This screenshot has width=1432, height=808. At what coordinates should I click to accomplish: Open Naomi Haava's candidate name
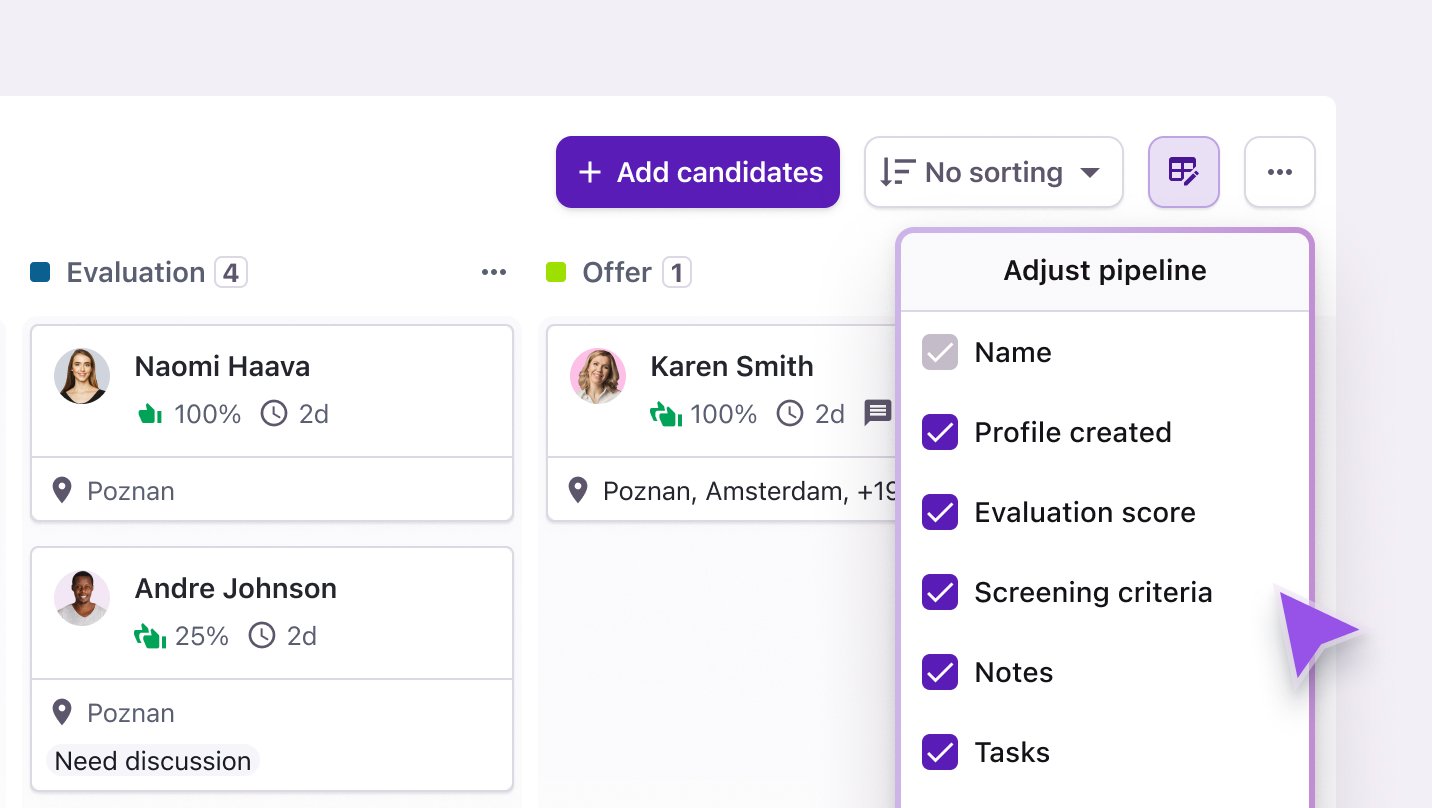click(222, 367)
